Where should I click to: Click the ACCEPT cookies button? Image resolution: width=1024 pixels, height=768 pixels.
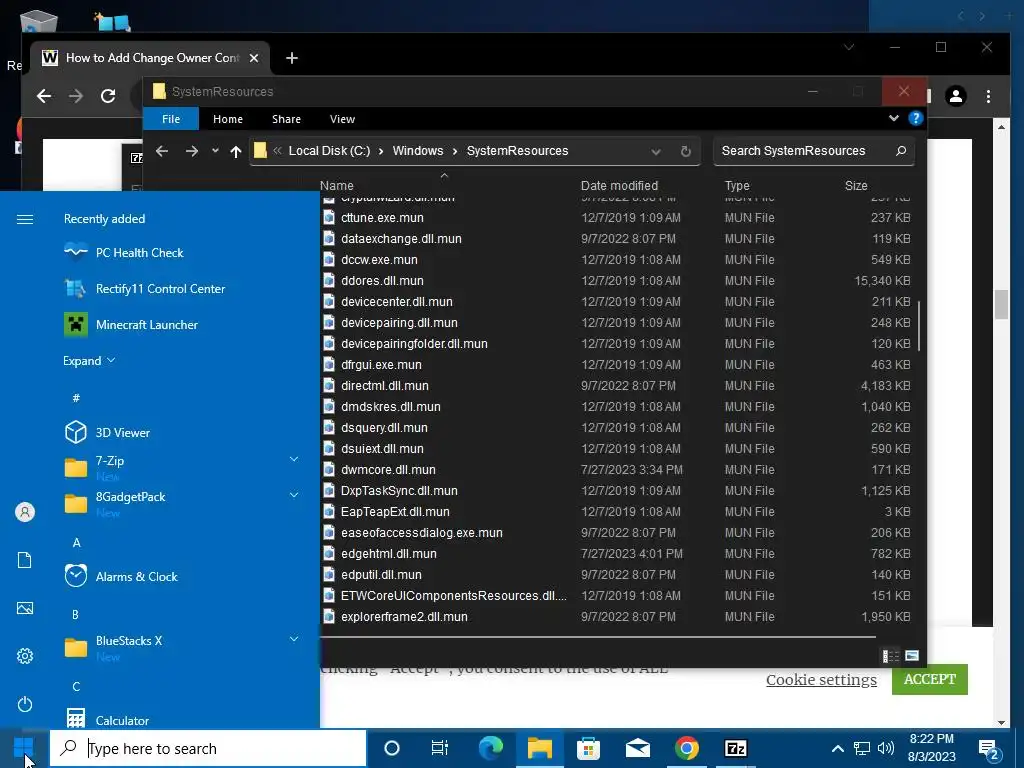point(929,679)
